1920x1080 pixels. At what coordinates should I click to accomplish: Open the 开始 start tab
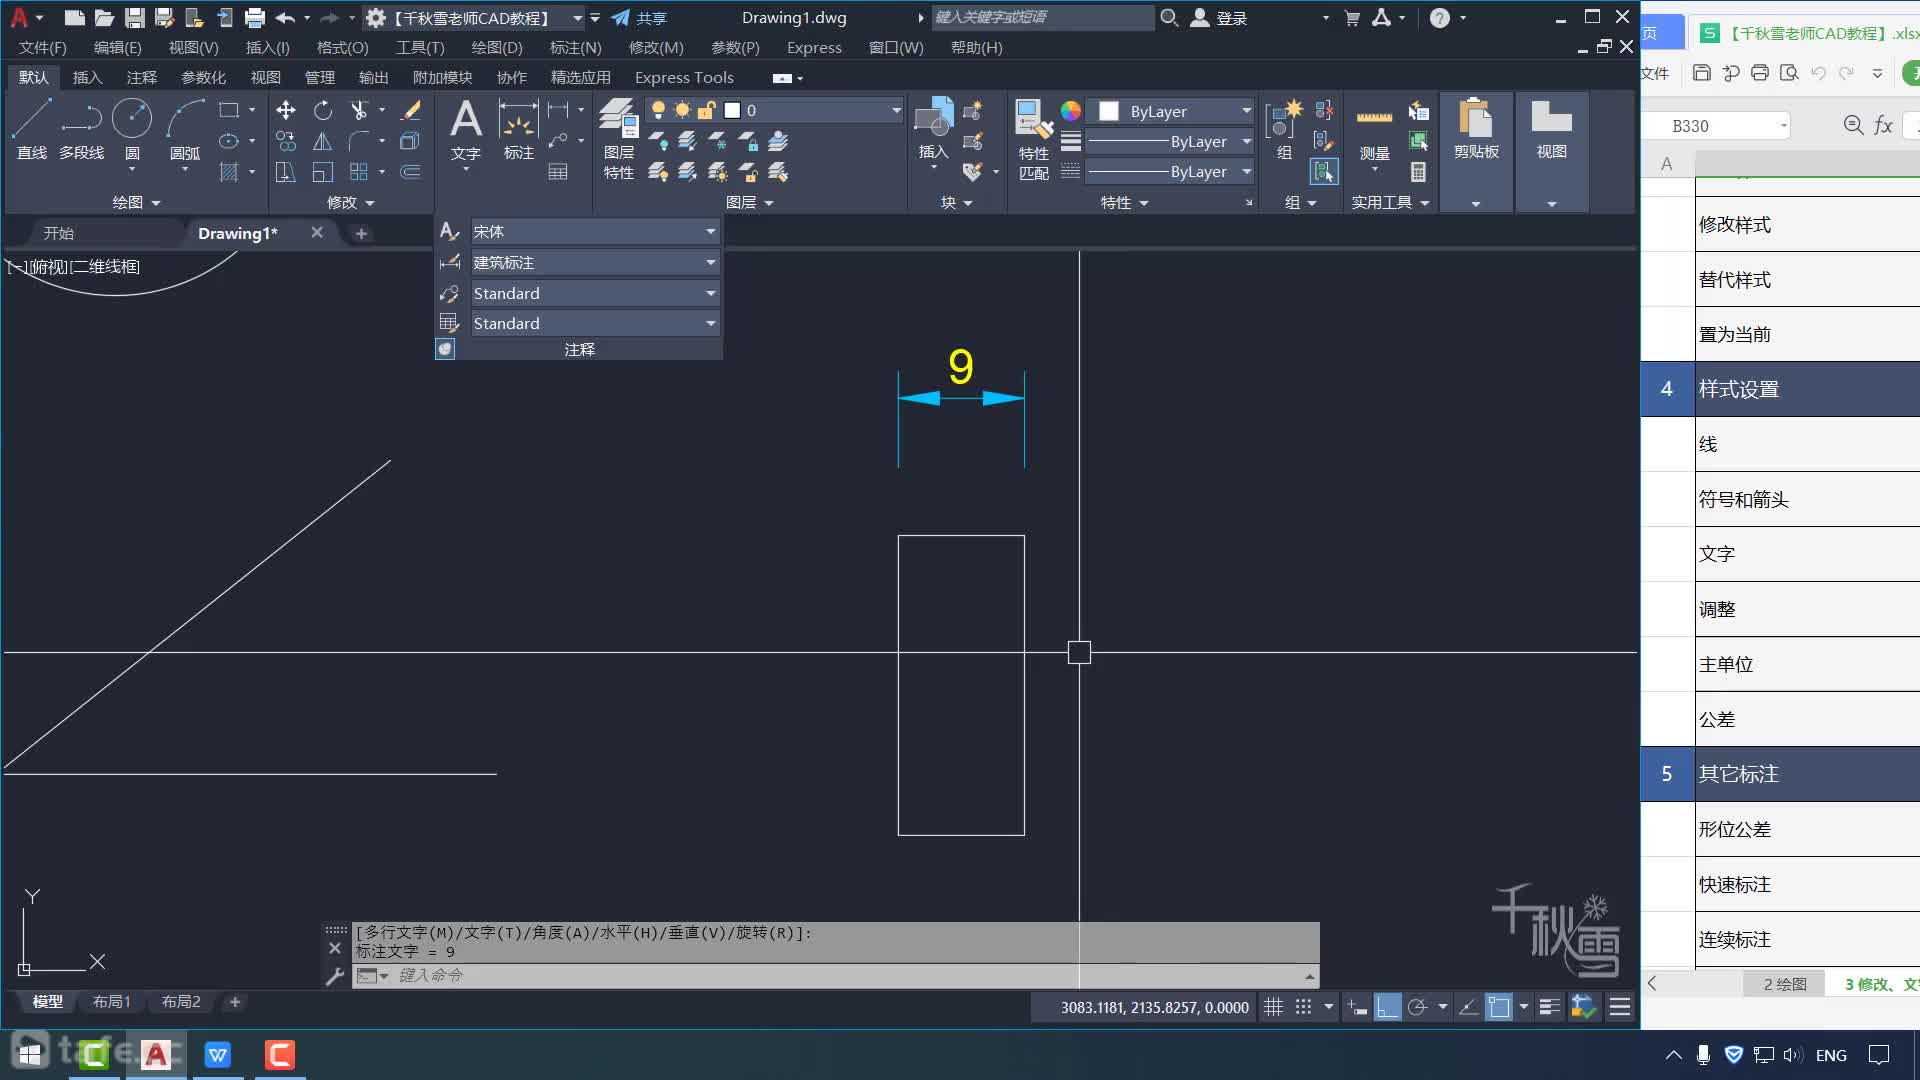[x=58, y=232]
